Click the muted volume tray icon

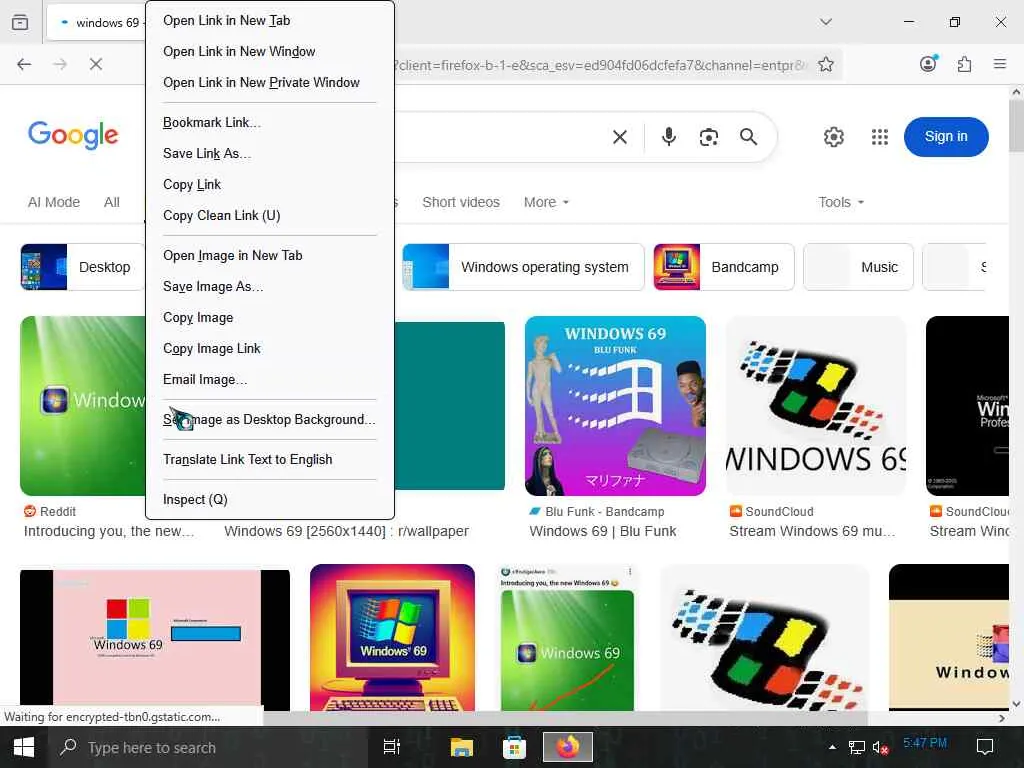[x=880, y=747]
